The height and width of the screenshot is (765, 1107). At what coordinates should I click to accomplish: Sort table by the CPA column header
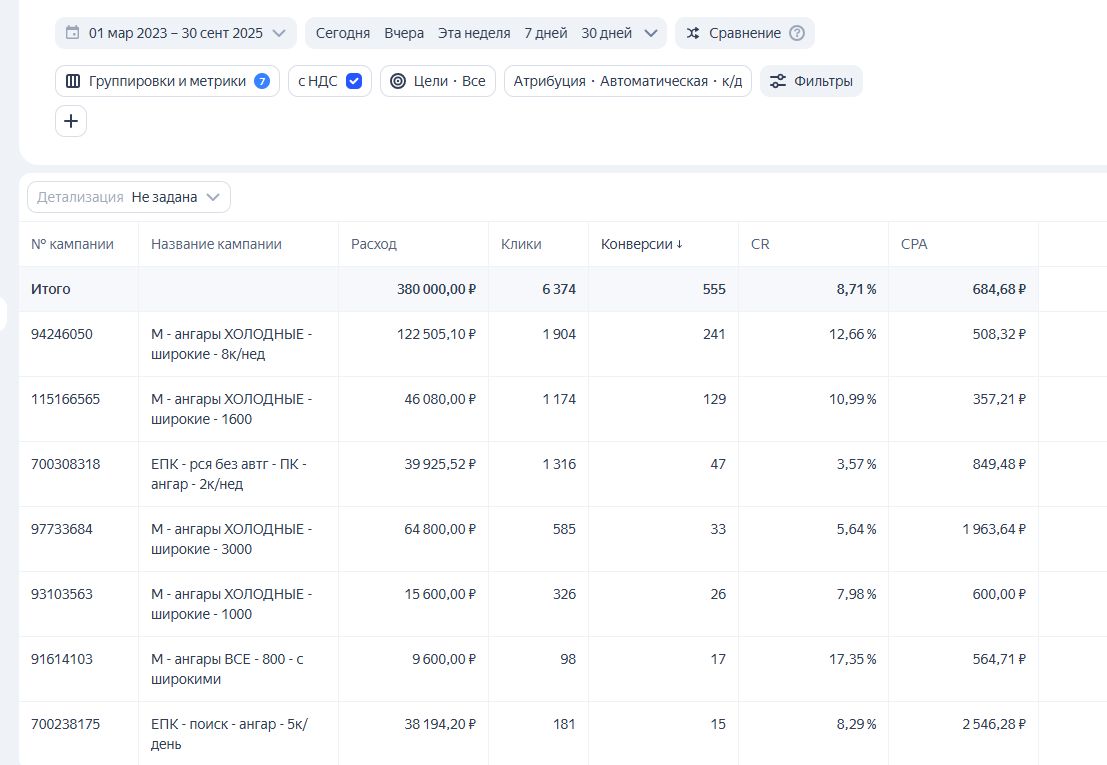pyautogui.click(x=914, y=244)
